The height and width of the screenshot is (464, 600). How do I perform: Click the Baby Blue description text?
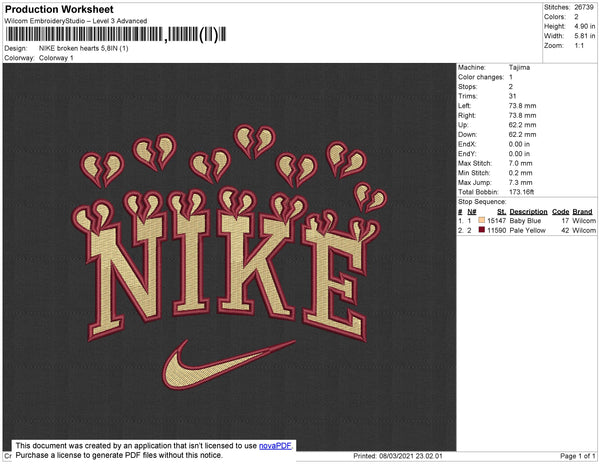[x=525, y=221]
